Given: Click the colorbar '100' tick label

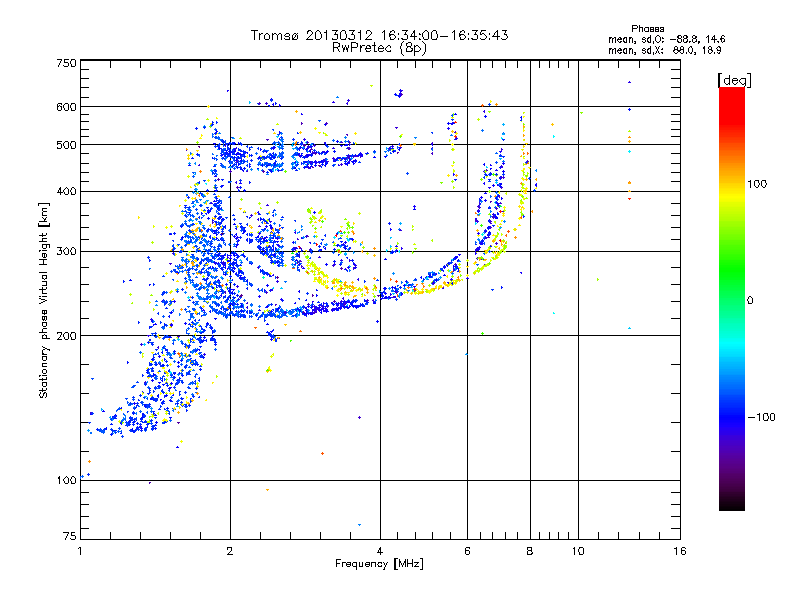Looking at the screenshot, I should [757, 184].
